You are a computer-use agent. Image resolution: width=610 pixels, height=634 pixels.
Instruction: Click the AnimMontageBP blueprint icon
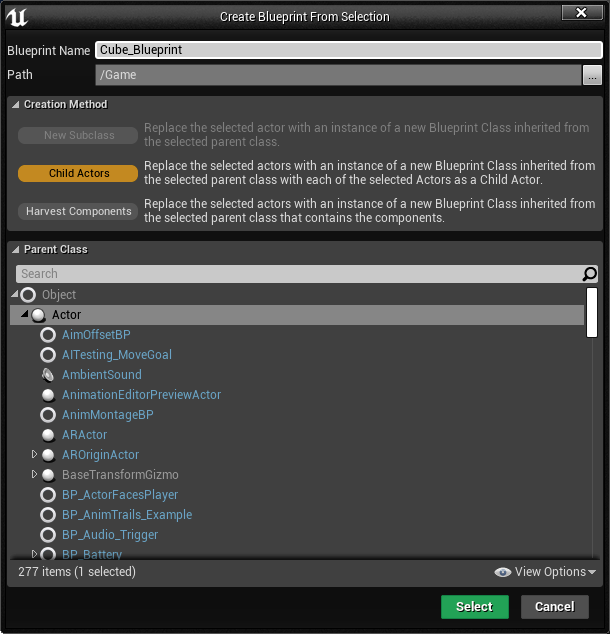click(48, 415)
